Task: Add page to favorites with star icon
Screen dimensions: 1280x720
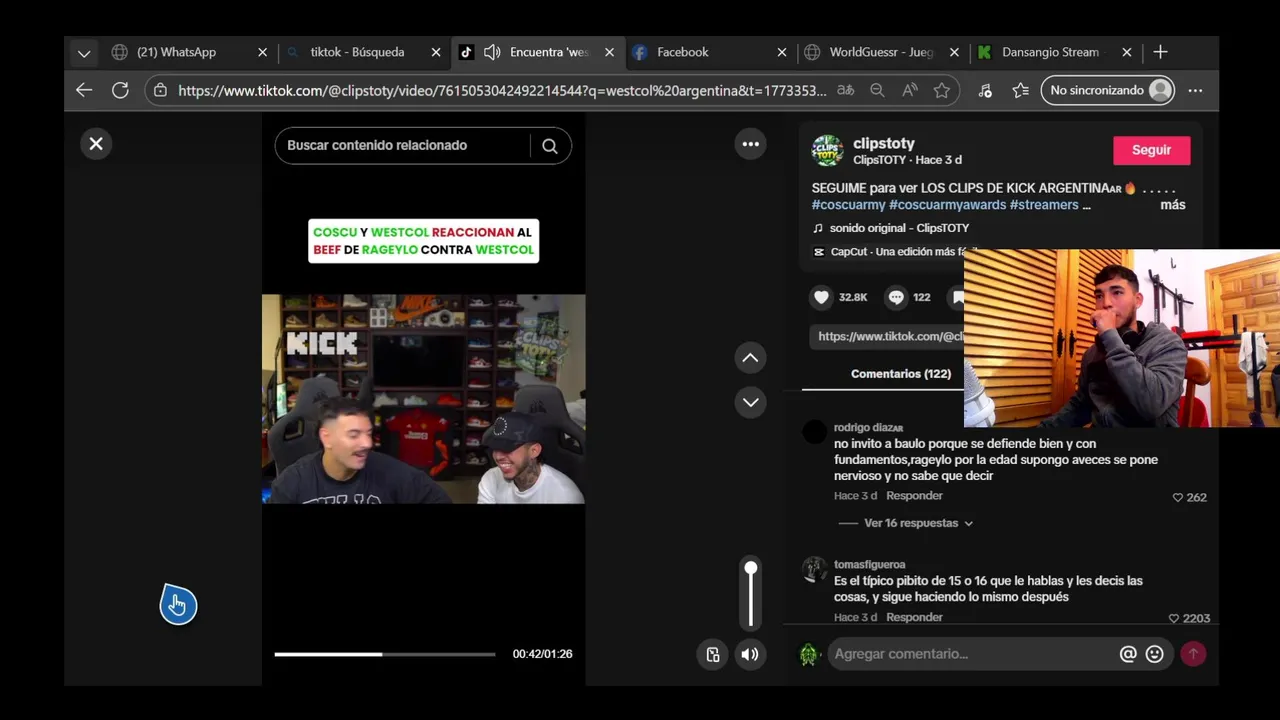Action: pyautogui.click(x=941, y=90)
